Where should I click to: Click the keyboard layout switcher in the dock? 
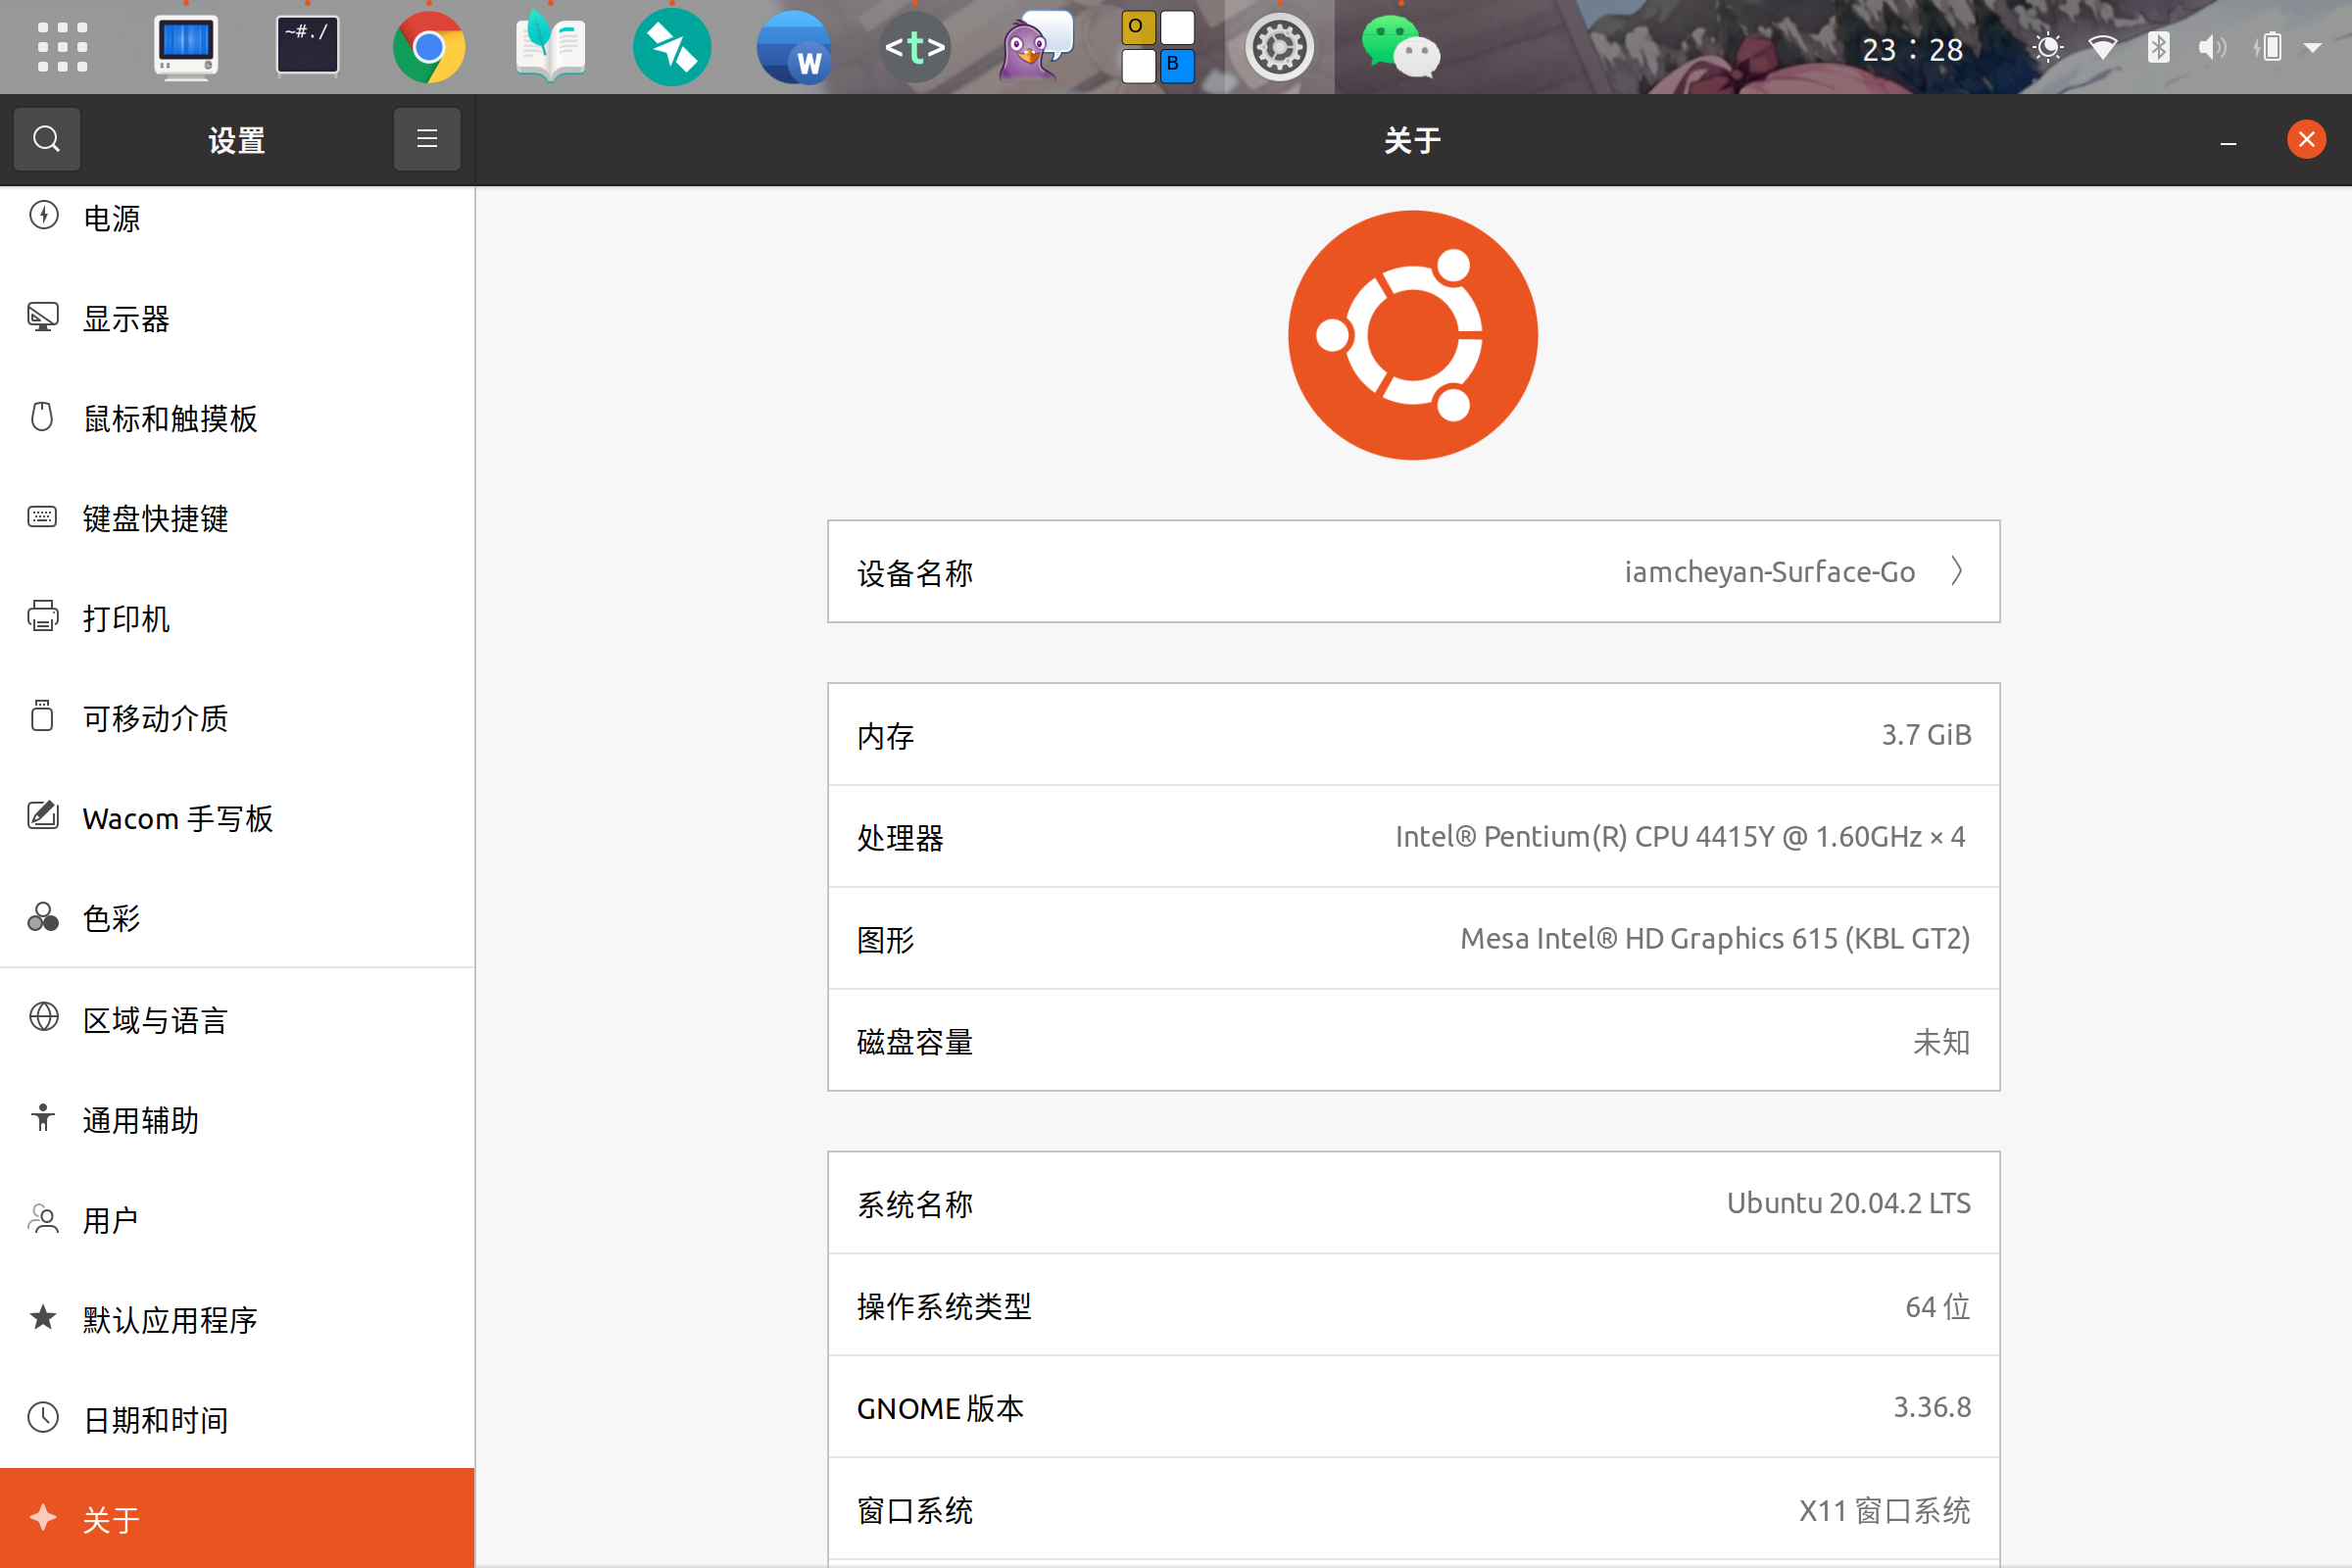(1157, 46)
